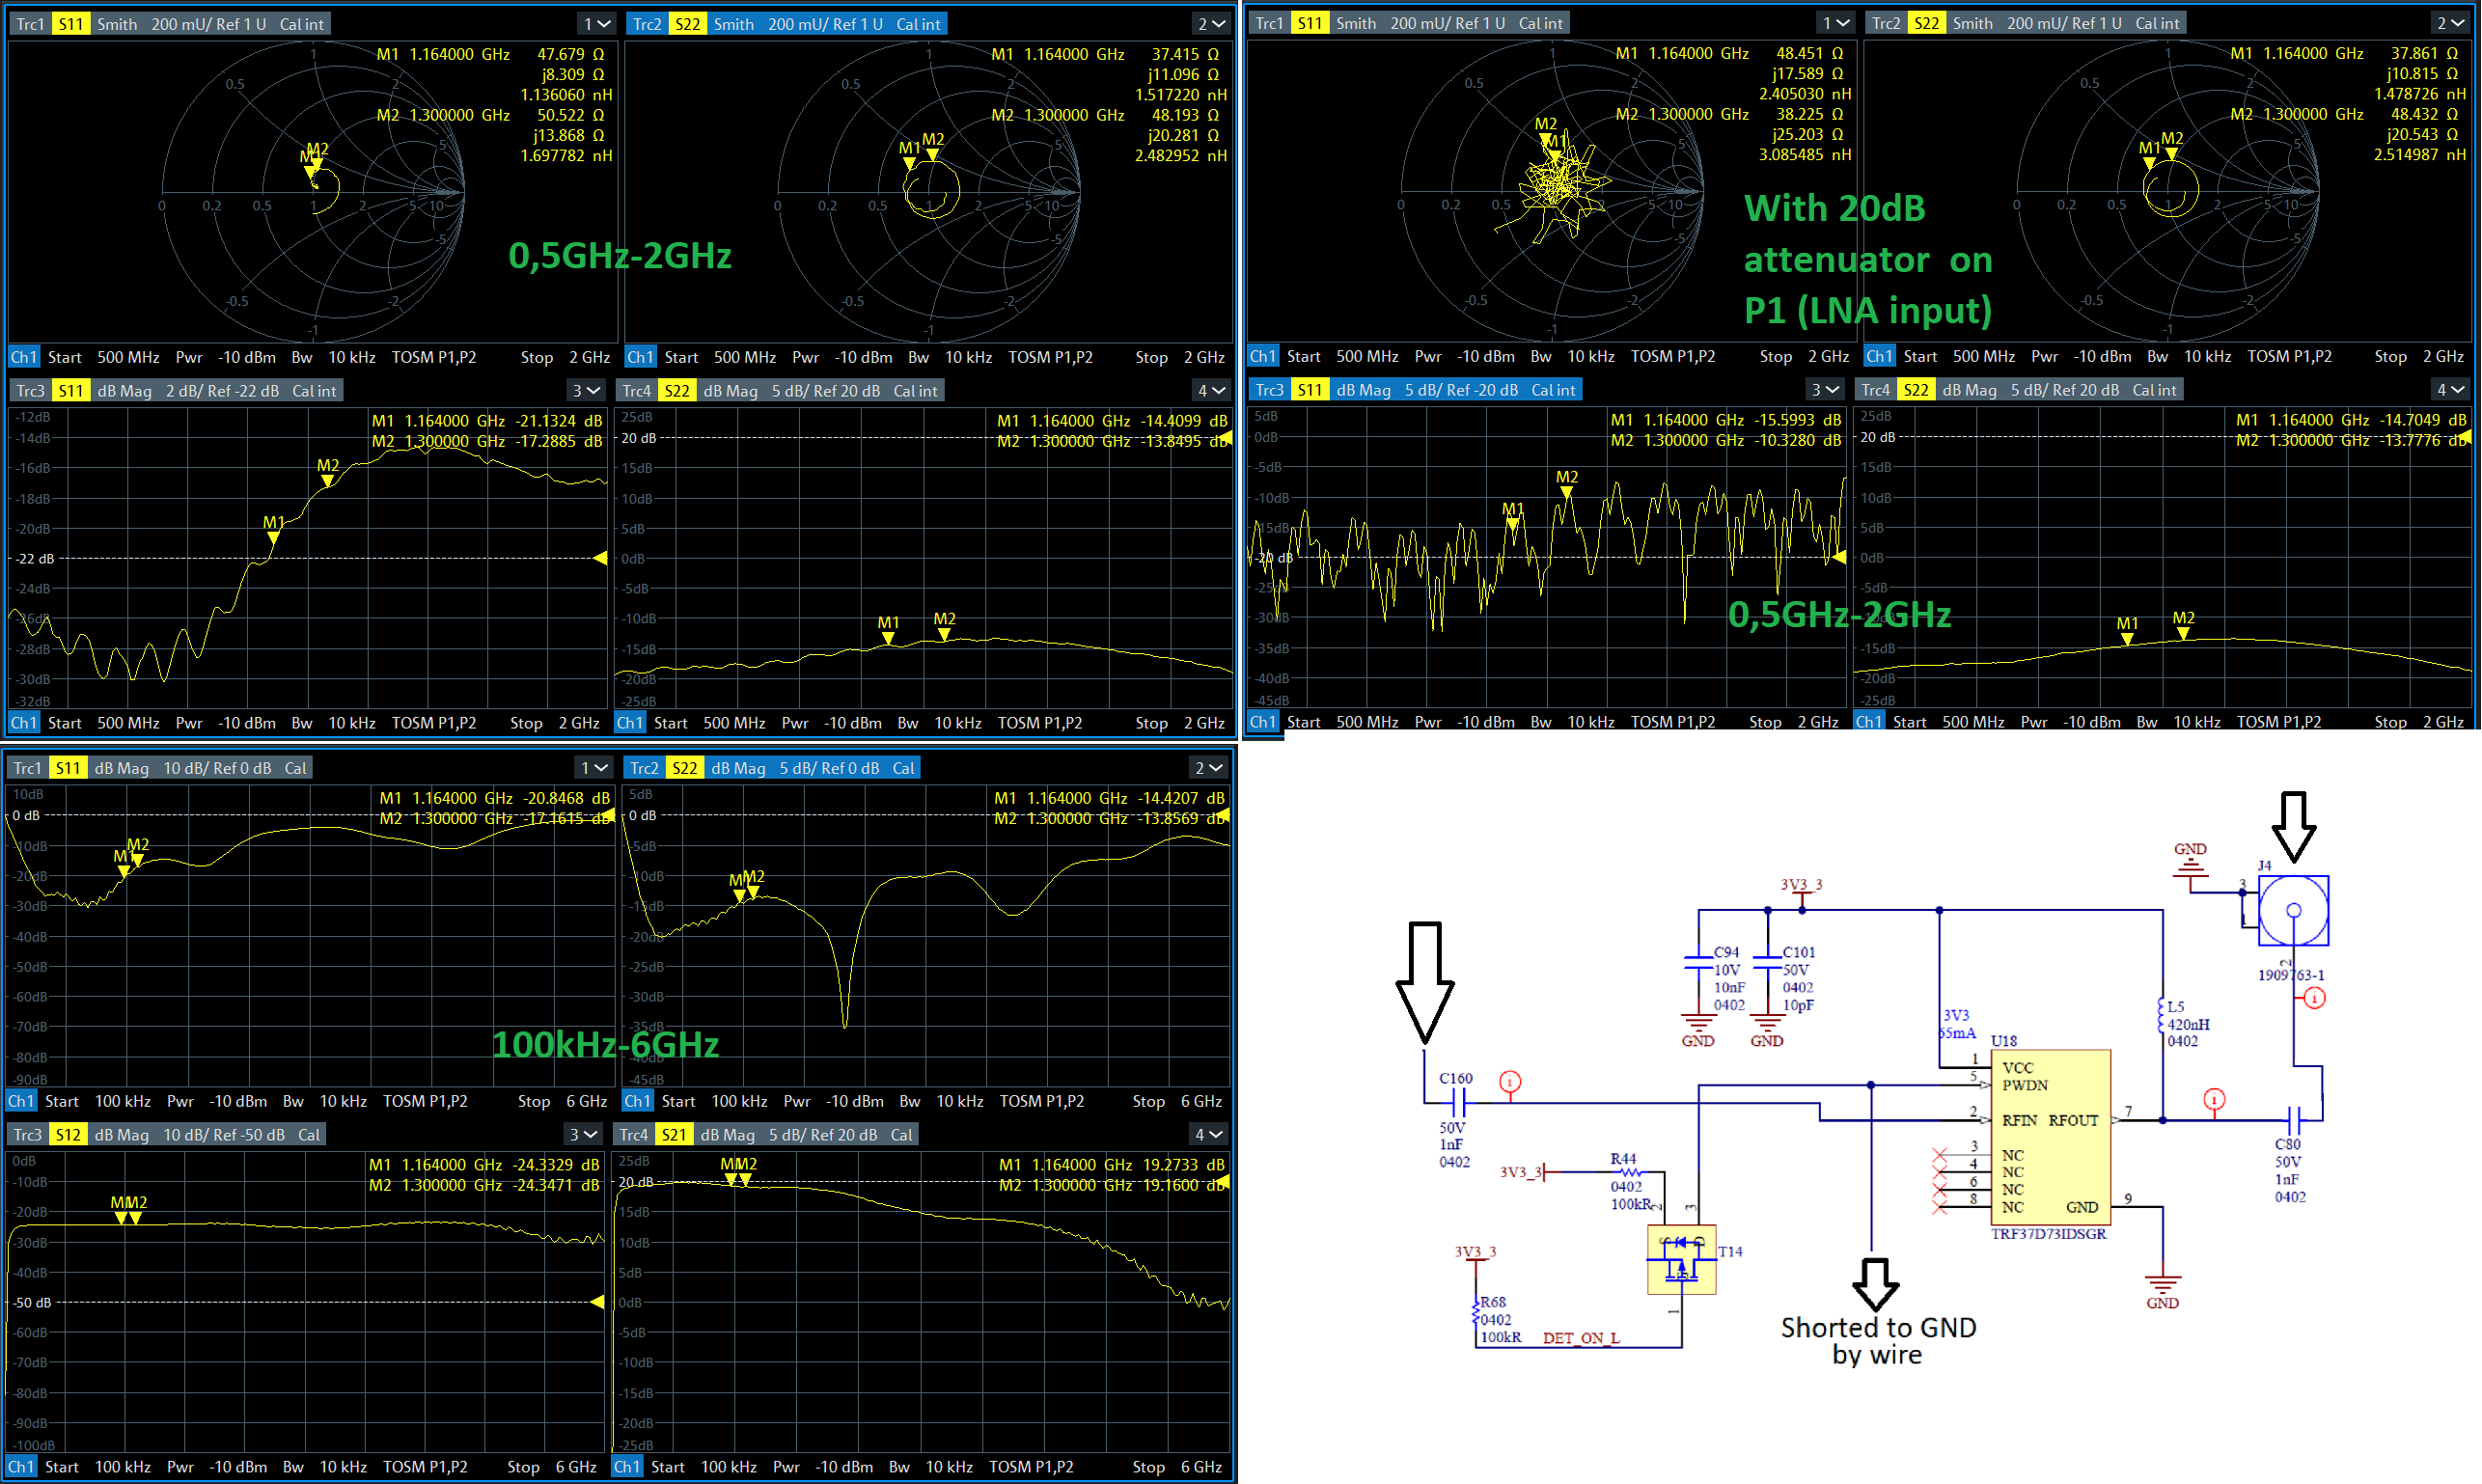Select Trc1 S11 dB Mag 10 dB/ trace label
The height and width of the screenshot is (1484, 2482).
coord(160,768)
